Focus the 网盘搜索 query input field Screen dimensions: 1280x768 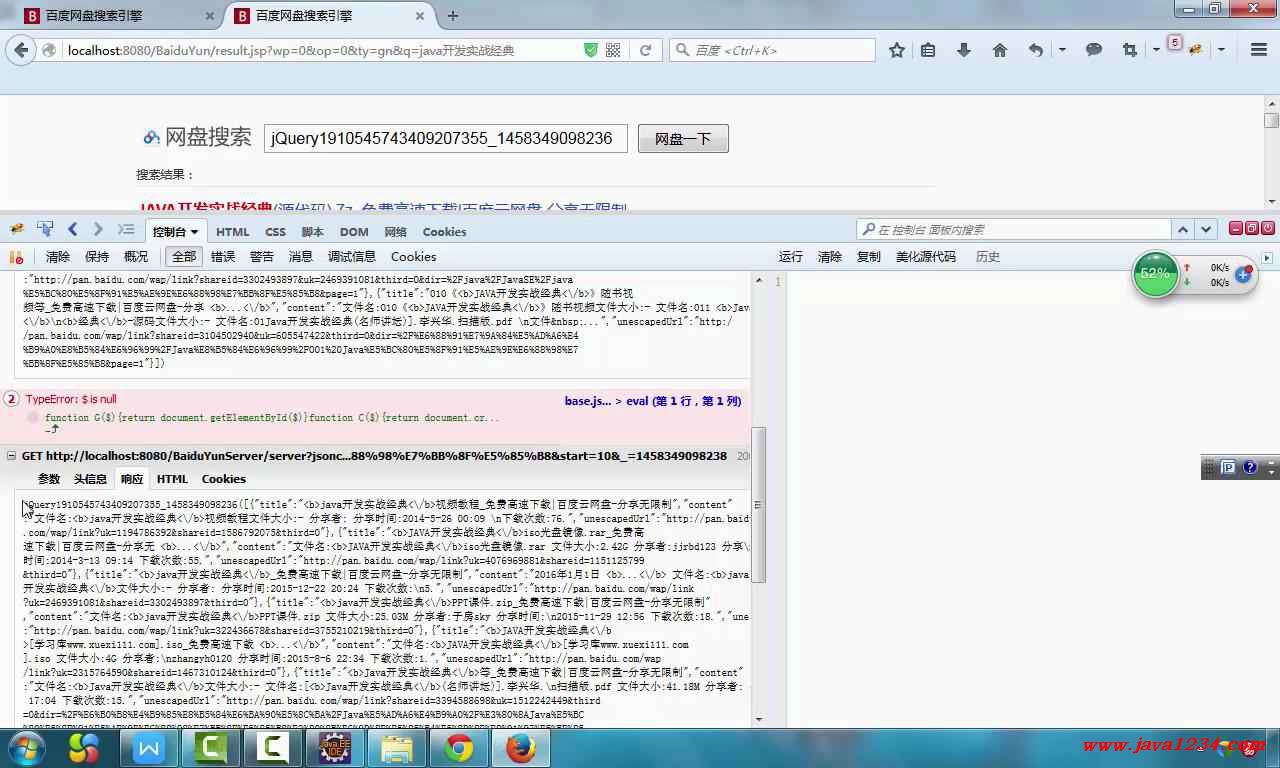point(445,139)
